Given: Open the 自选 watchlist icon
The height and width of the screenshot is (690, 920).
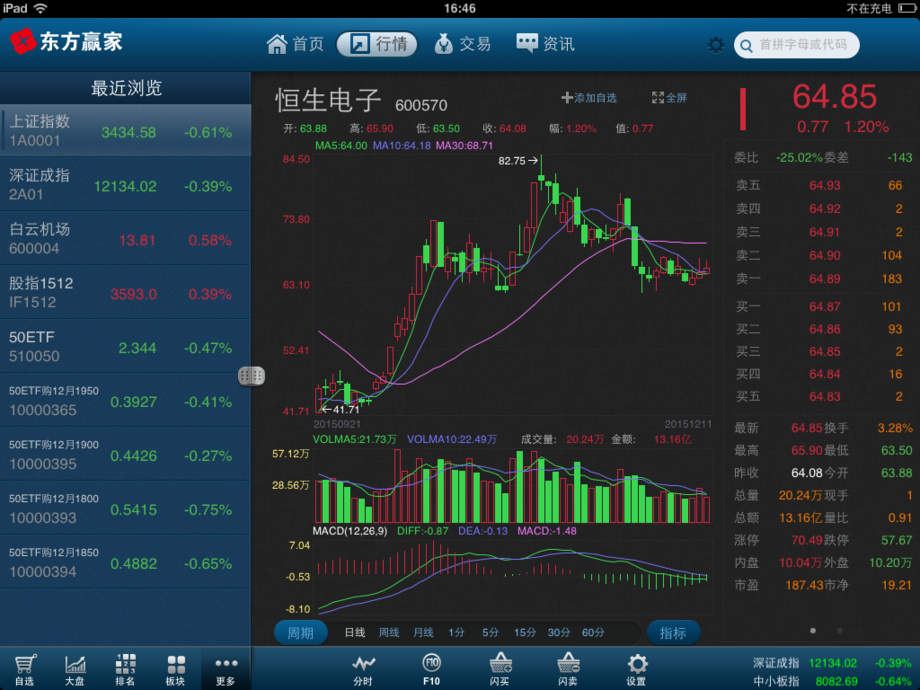Looking at the screenshot, I should point(25,667).
